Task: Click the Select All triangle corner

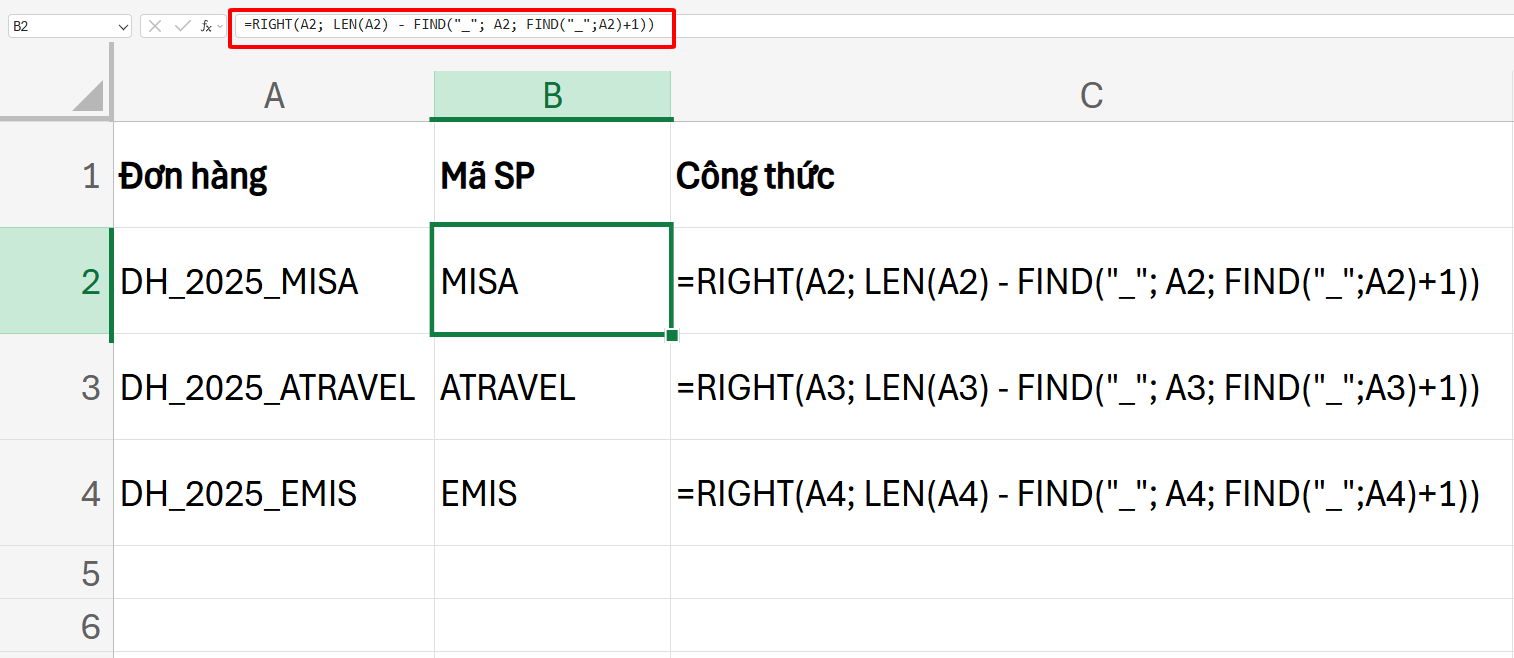Action: click(x=88, y=96)
